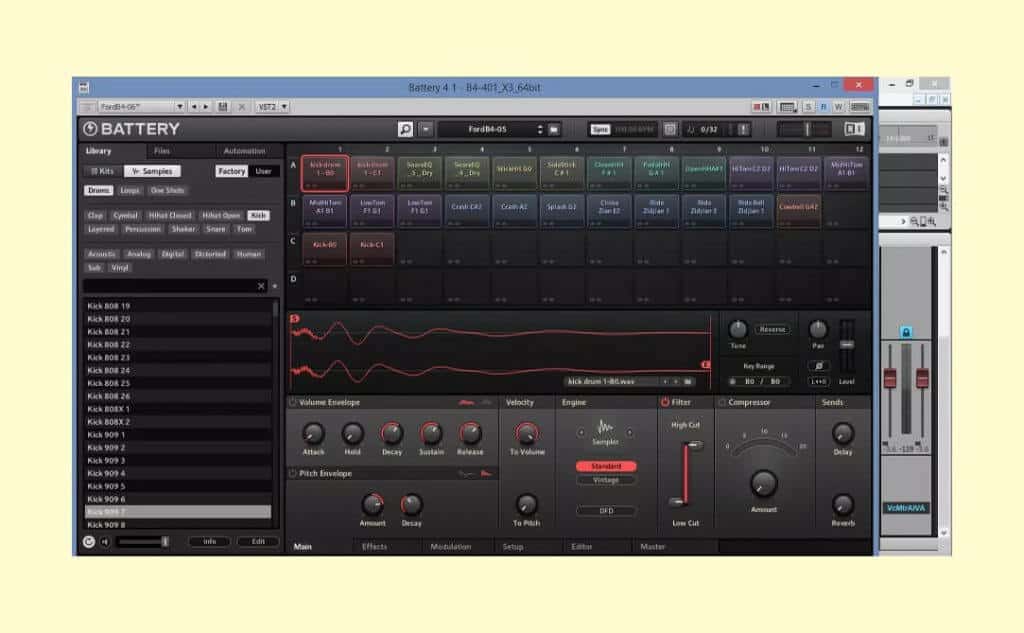The image size is (1024, 633).
Task: Select the Snare tag
Action: (216, 229)
